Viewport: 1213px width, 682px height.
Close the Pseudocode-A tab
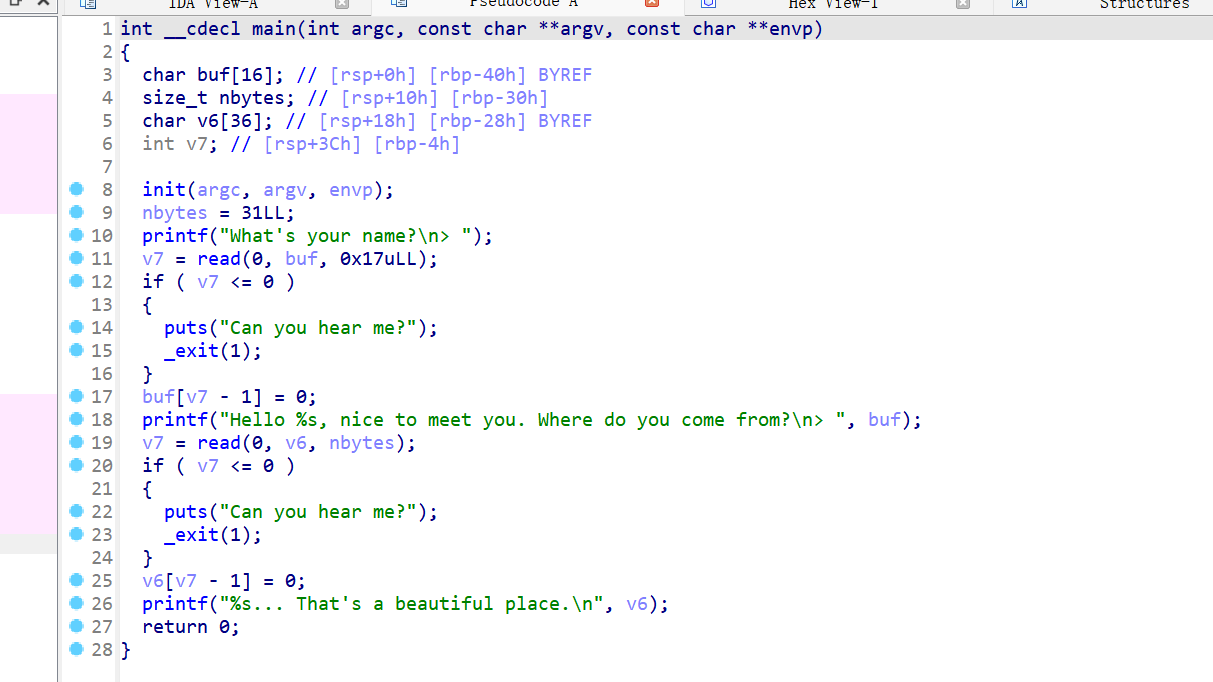pyautogui.click(x=651, y=4)
